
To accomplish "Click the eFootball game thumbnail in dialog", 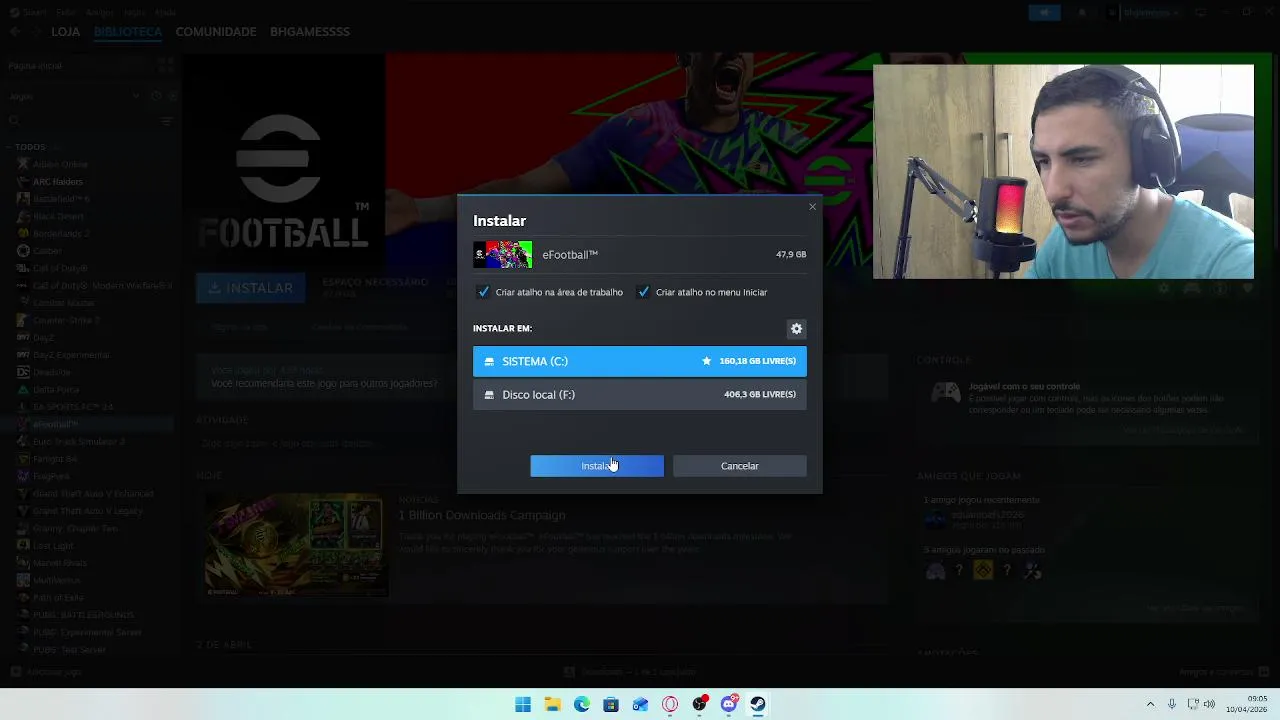I will tap(503, 255).
